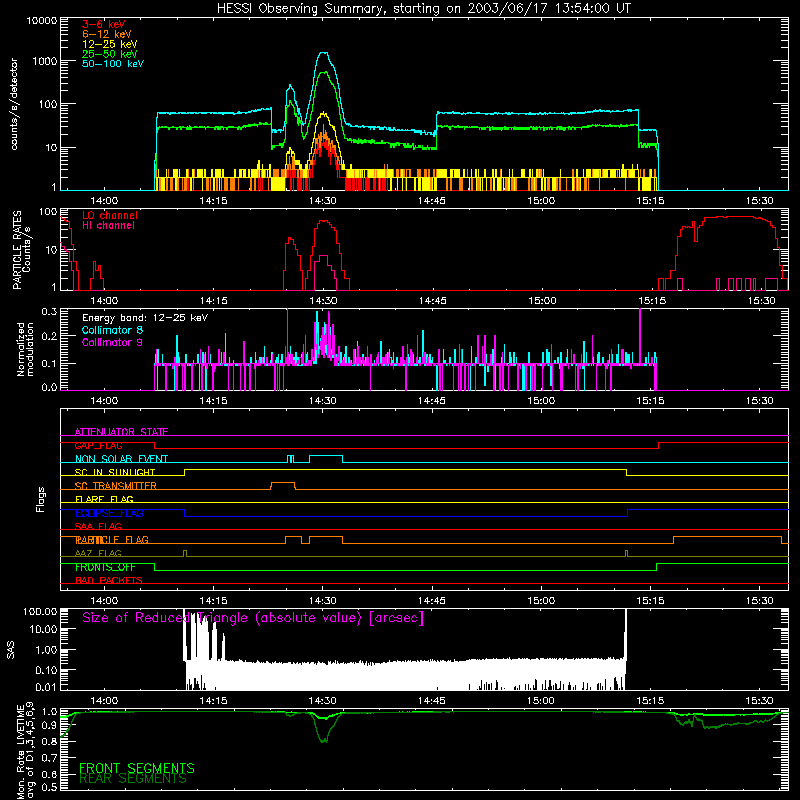
Task: Click the 0.9 value on livetime axis
Action: click(49, 726)
